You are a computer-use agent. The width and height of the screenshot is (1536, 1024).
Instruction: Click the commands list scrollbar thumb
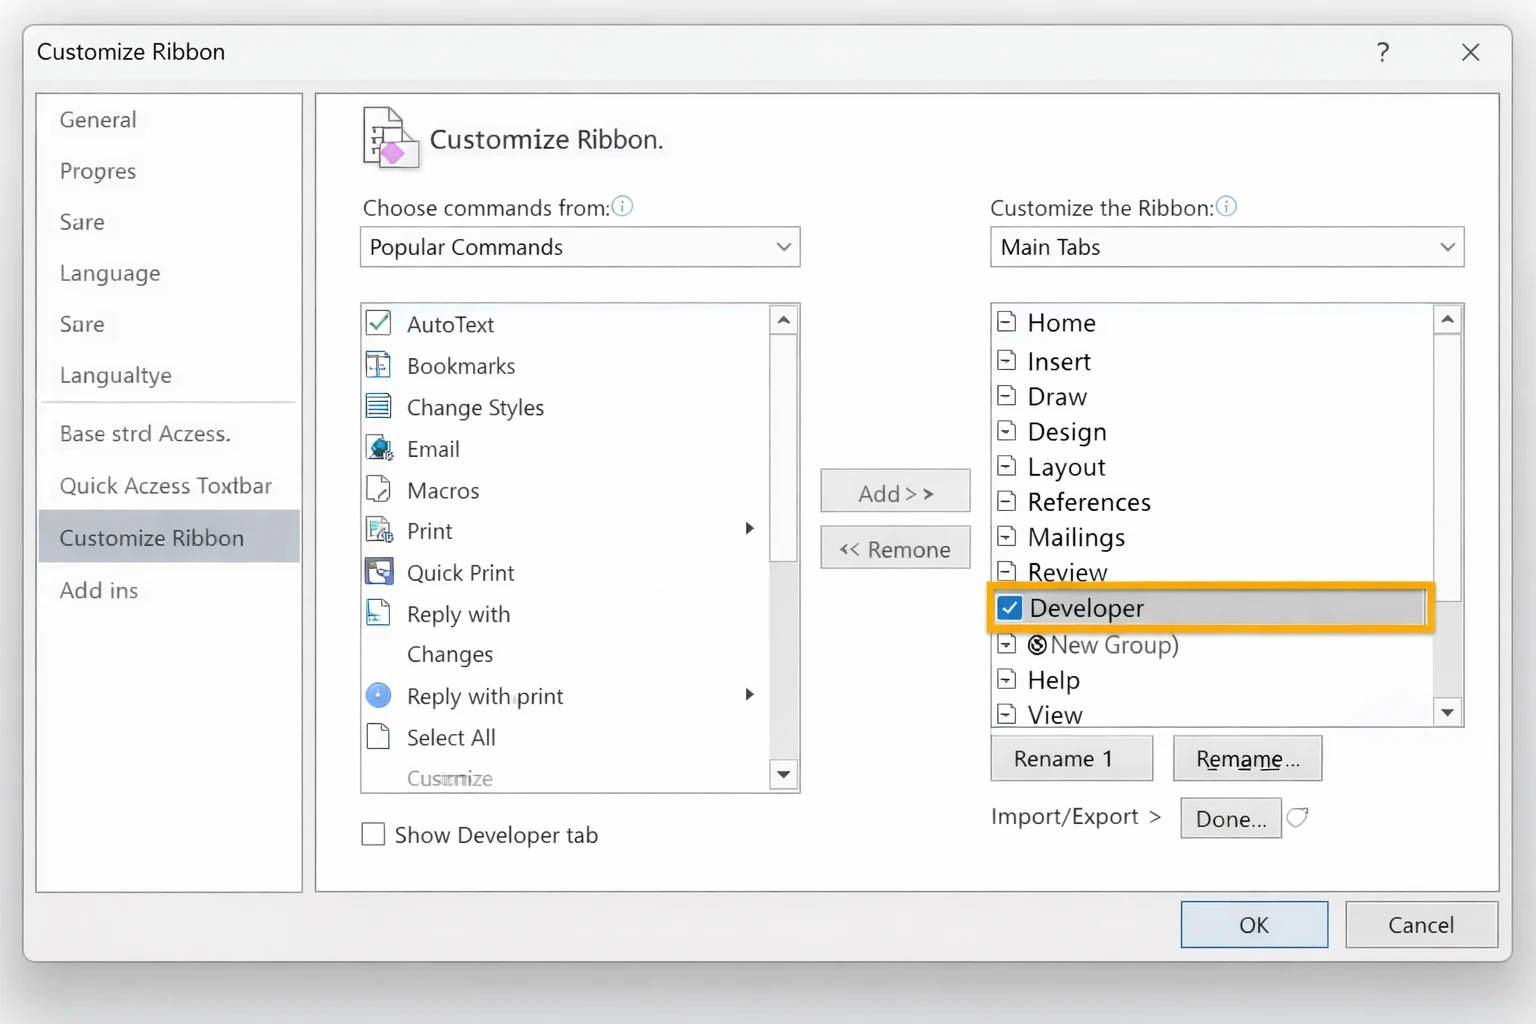(x=784, y=448)
